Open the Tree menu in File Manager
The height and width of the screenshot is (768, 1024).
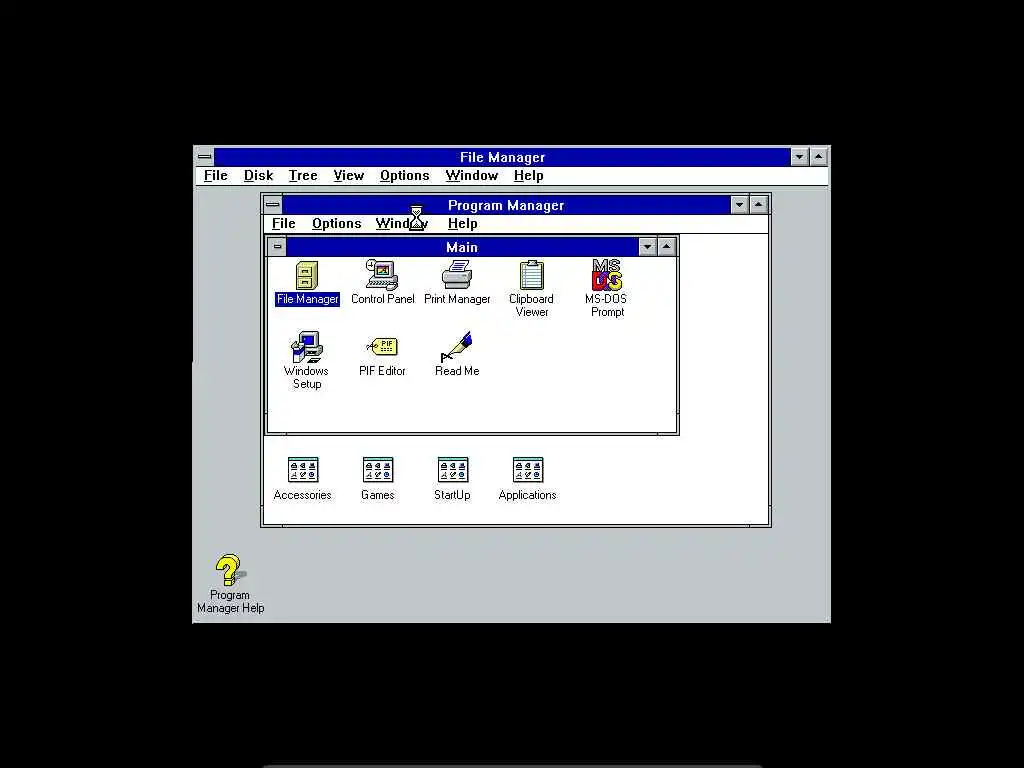click(x=303, y=176)
